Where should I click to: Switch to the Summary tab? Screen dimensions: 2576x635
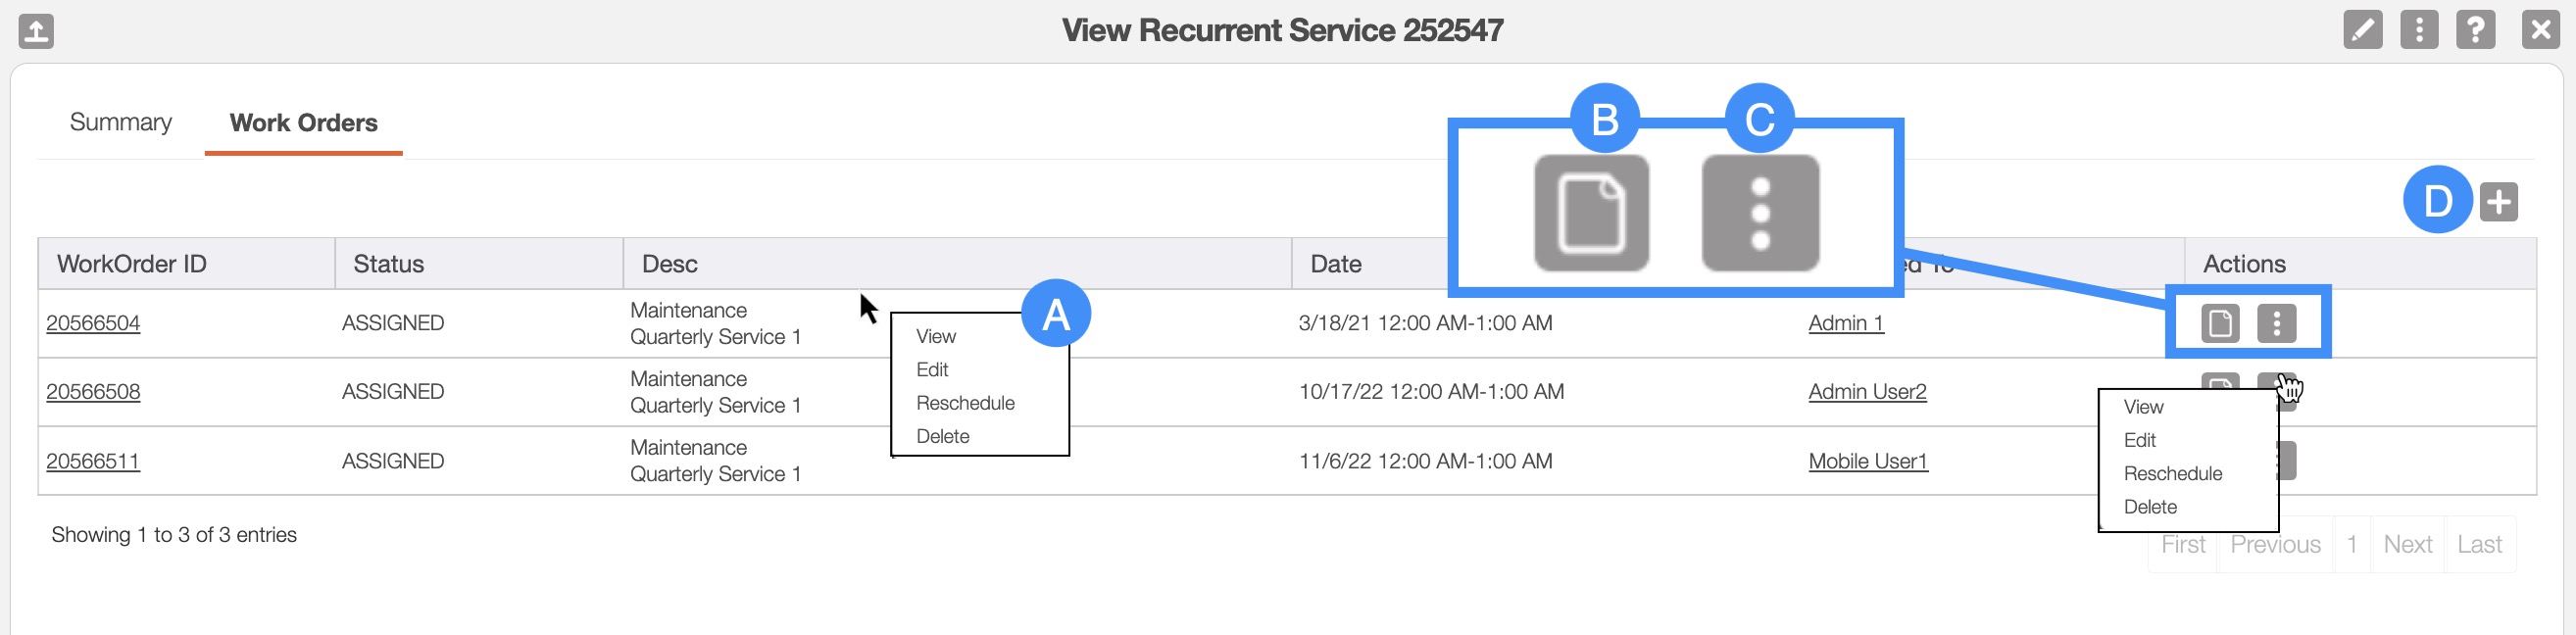[121, 123]
